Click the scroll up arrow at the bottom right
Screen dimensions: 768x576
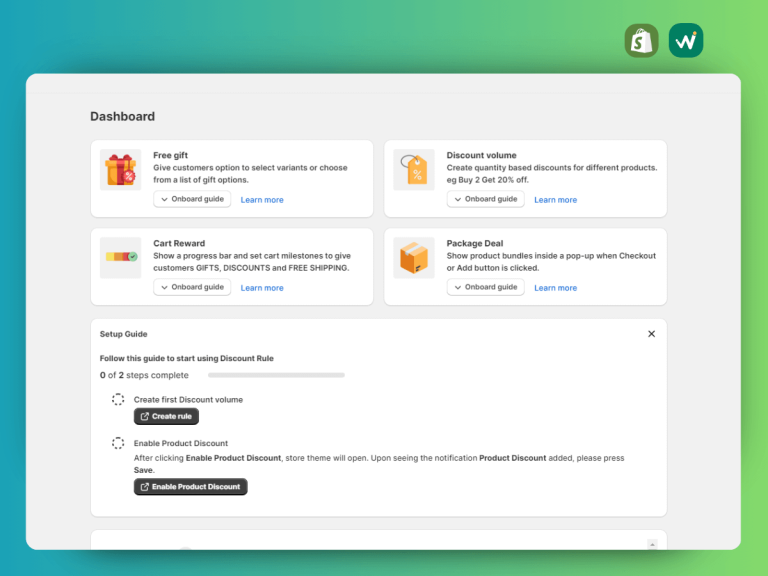tap(652, 545)
